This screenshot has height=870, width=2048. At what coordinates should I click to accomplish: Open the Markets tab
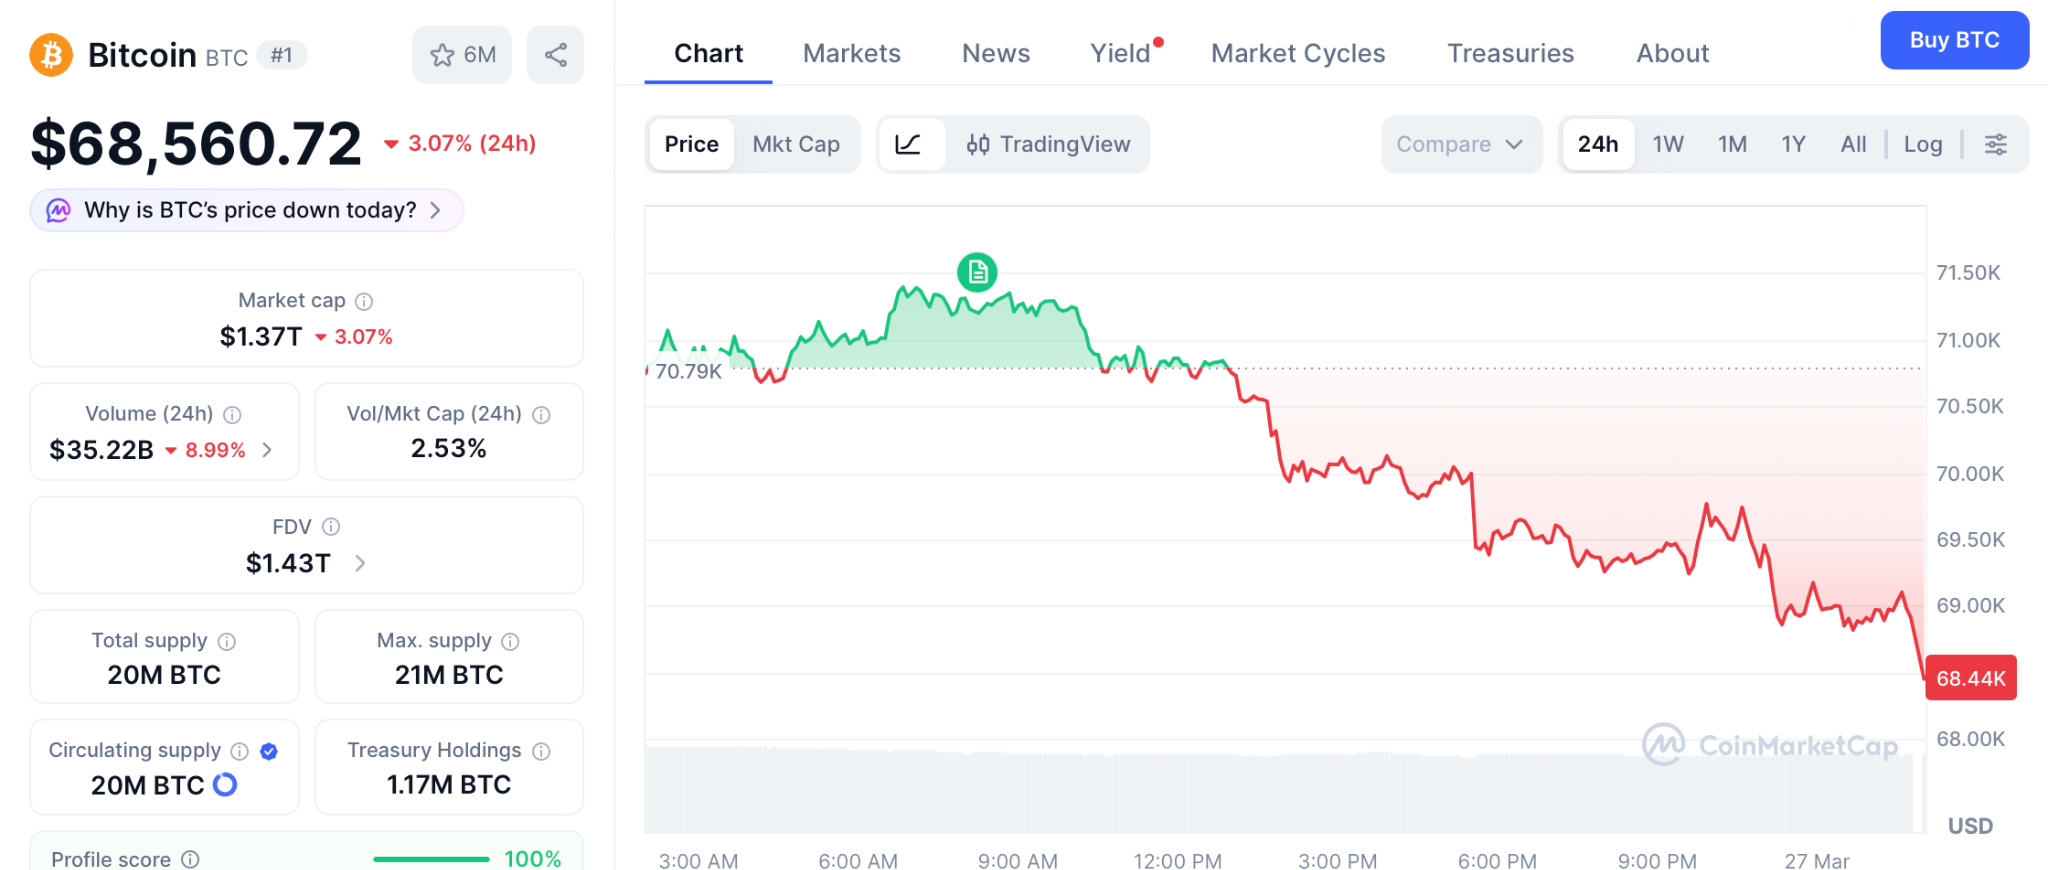851,53
